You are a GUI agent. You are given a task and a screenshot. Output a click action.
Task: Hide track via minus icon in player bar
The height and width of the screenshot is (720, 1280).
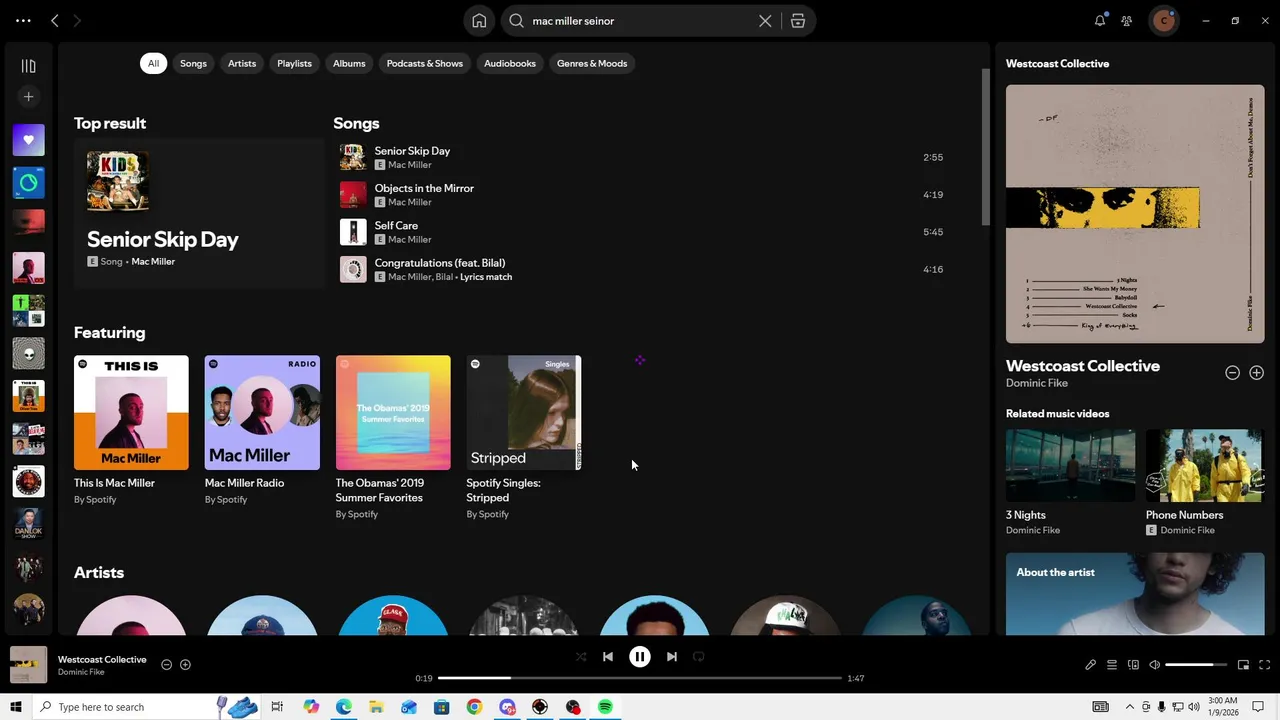coord(167,665)
